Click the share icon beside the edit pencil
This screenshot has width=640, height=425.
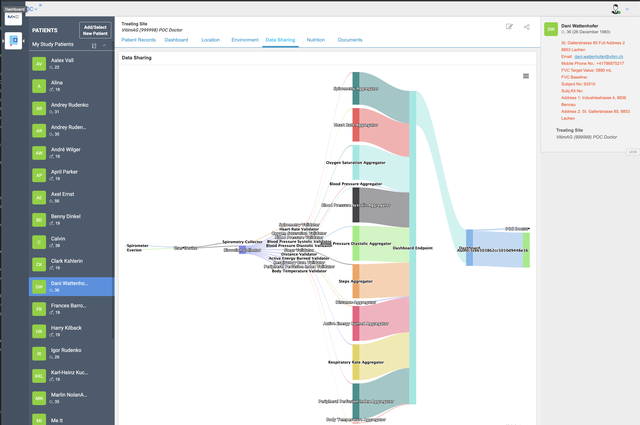(x=527, y=27)
